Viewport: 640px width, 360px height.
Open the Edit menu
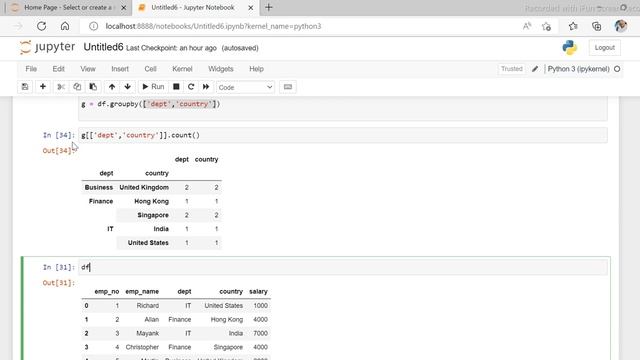(x=58, y=69)
